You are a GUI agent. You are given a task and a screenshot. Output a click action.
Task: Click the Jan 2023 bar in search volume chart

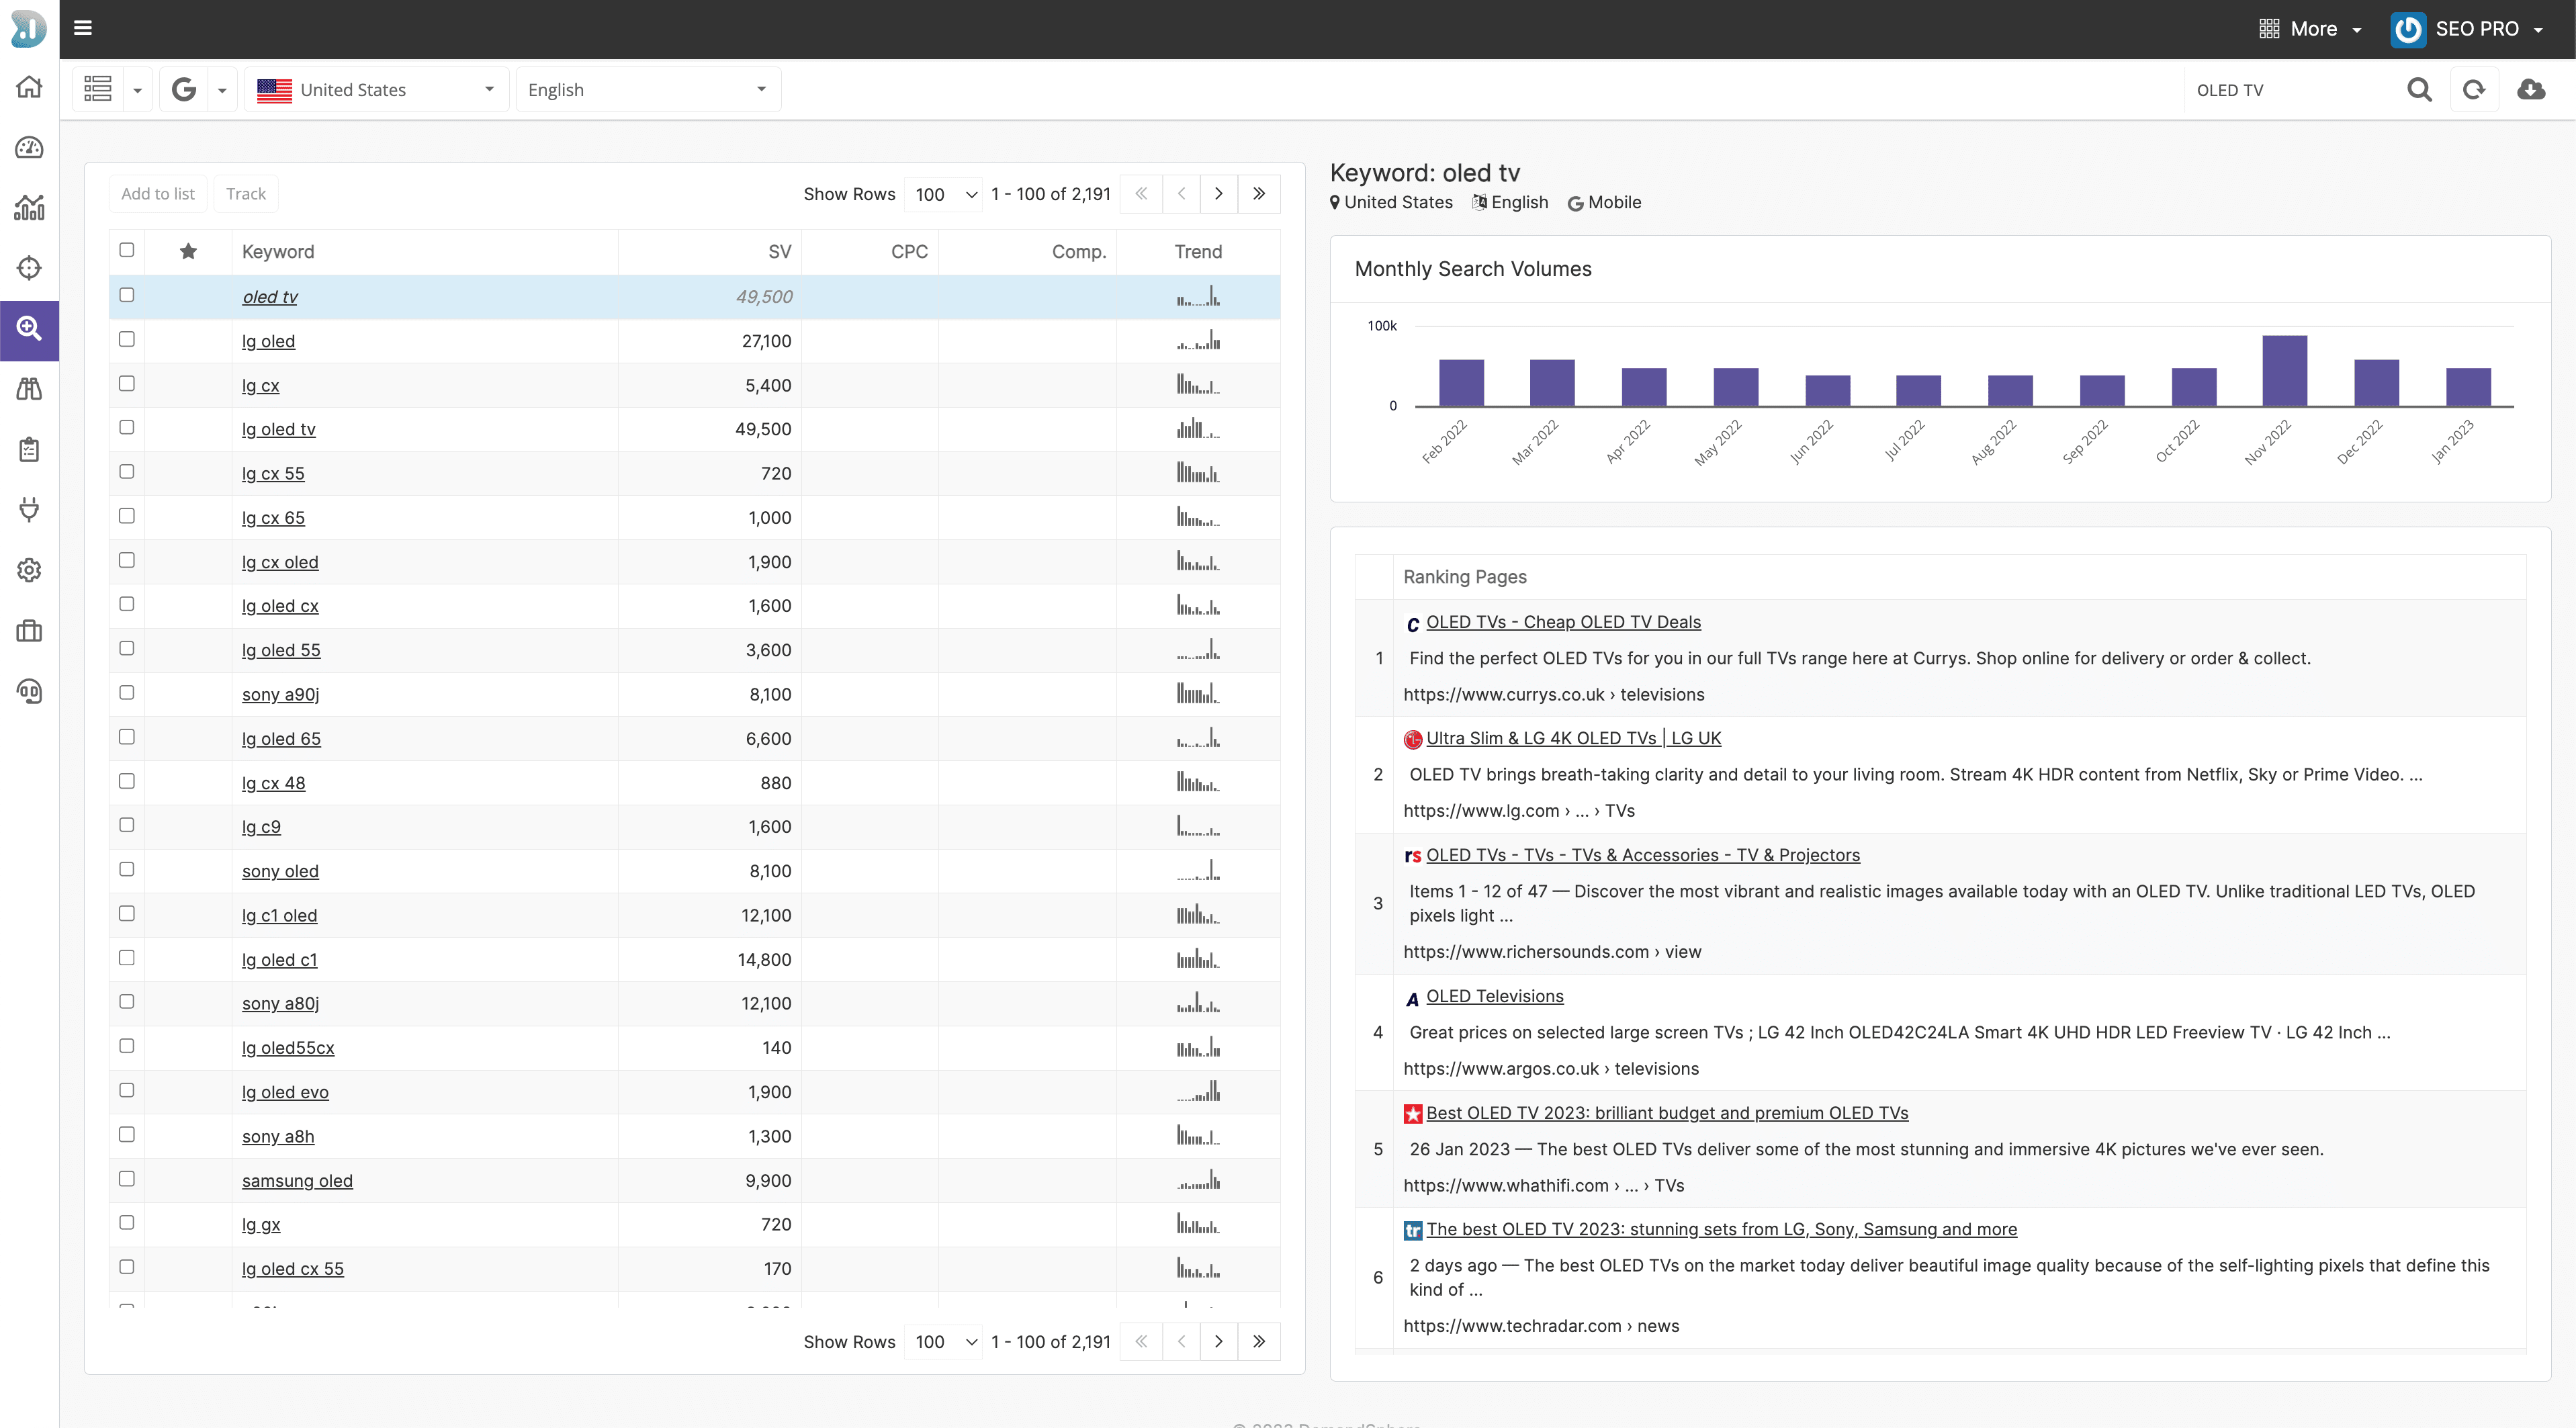coord(2468,387)
